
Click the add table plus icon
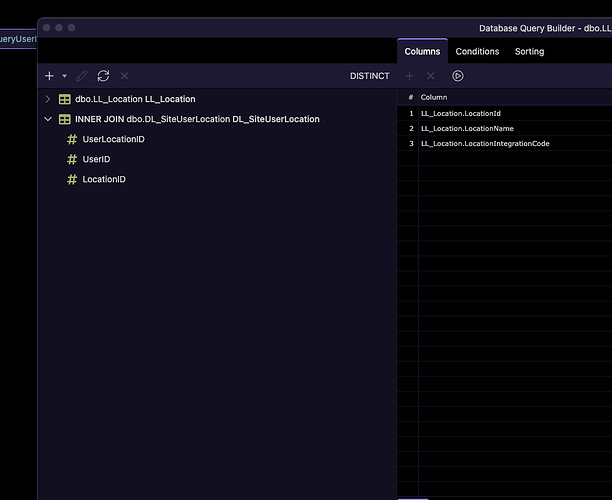pos(49,76)
